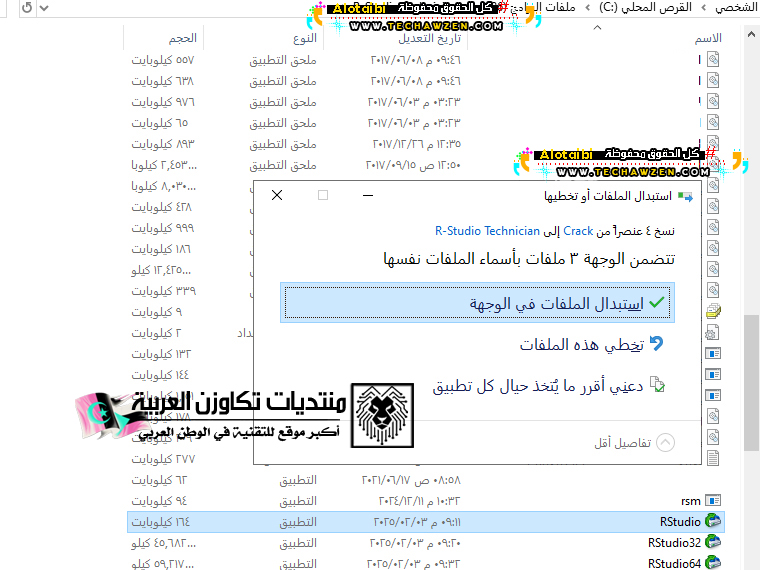Select the RStudio64 application icon
760x570 pixels.
[x=713, y=563]
